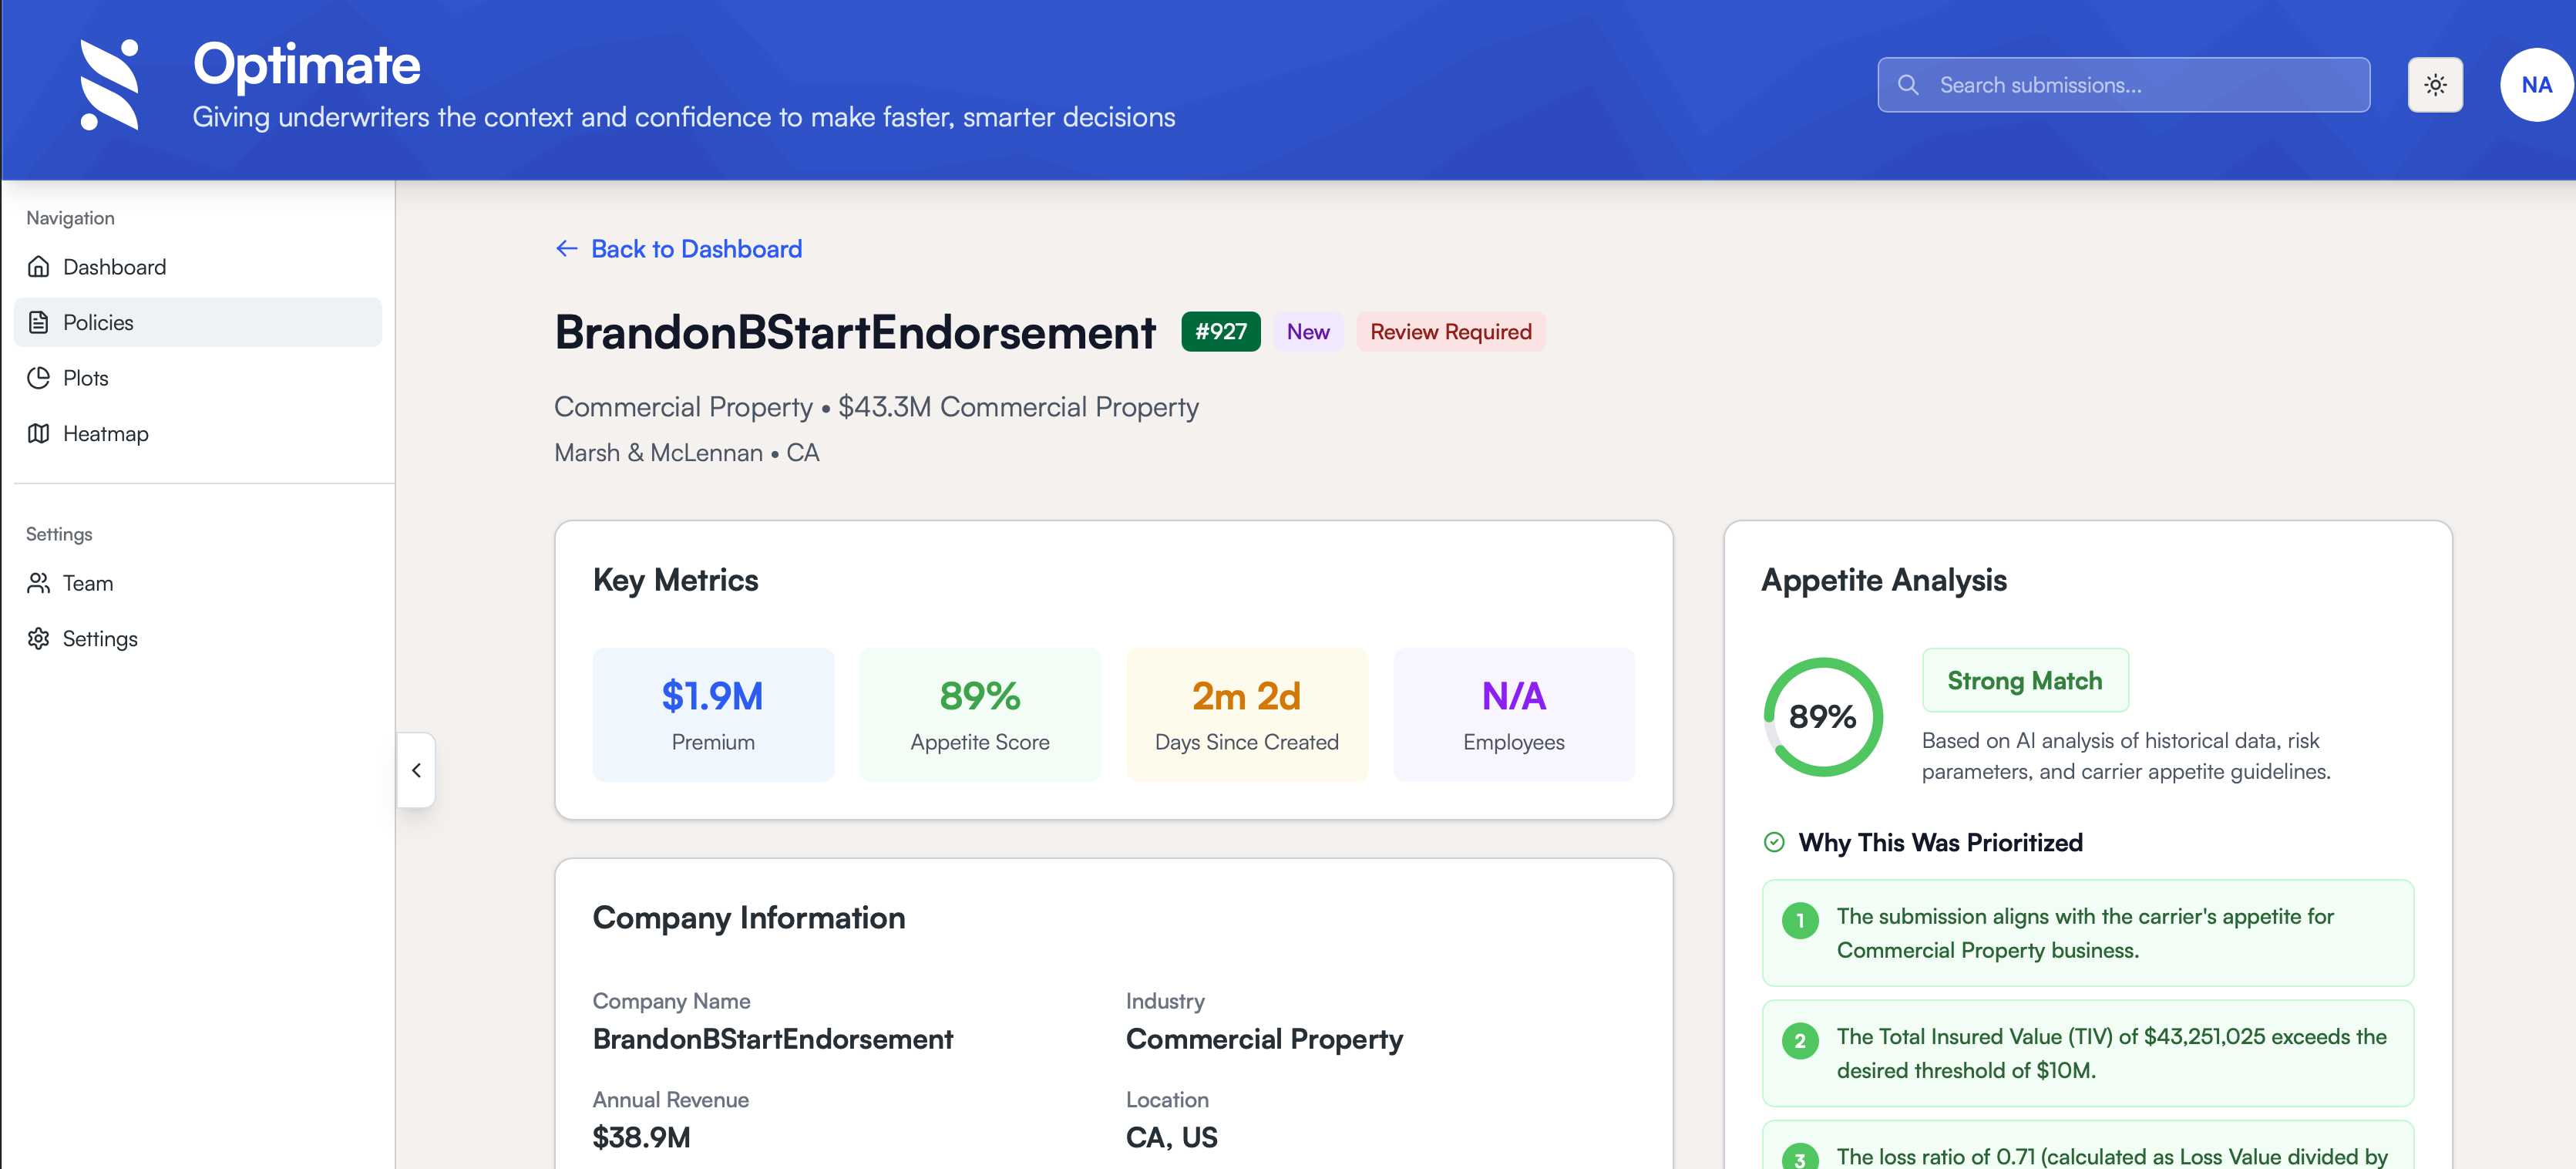
Task: Click the number 1 reason badge
Action: click(x=1800, y=920)
